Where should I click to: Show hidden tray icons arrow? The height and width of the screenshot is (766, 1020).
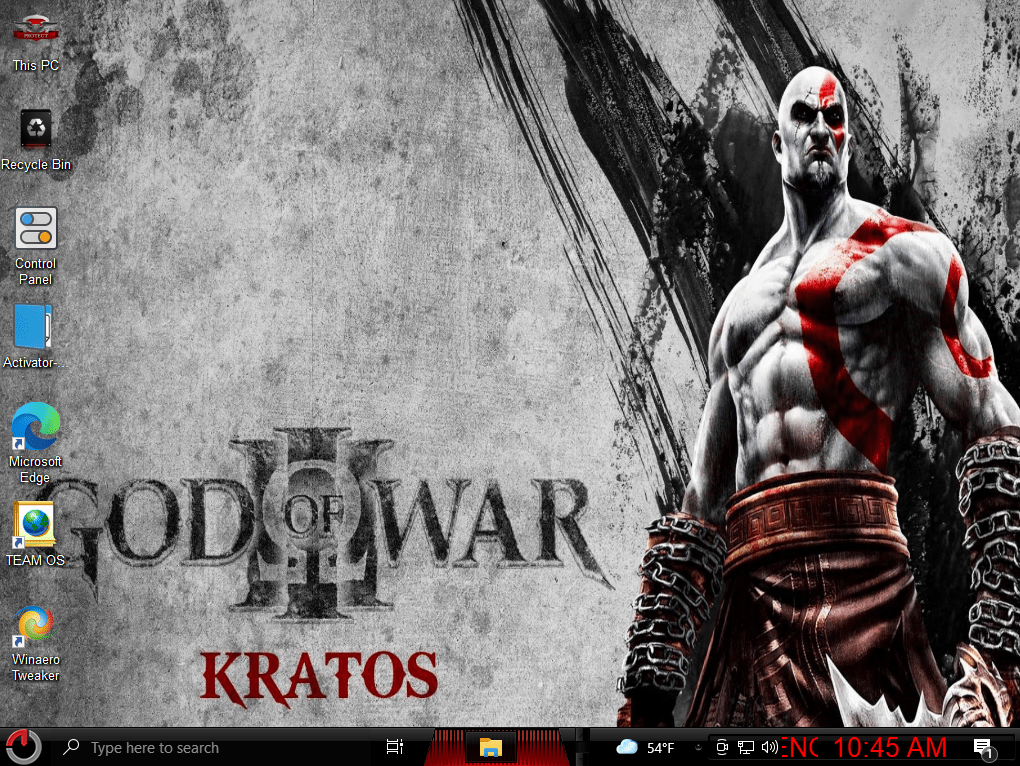pyautogui.click(x=698, y=747)
